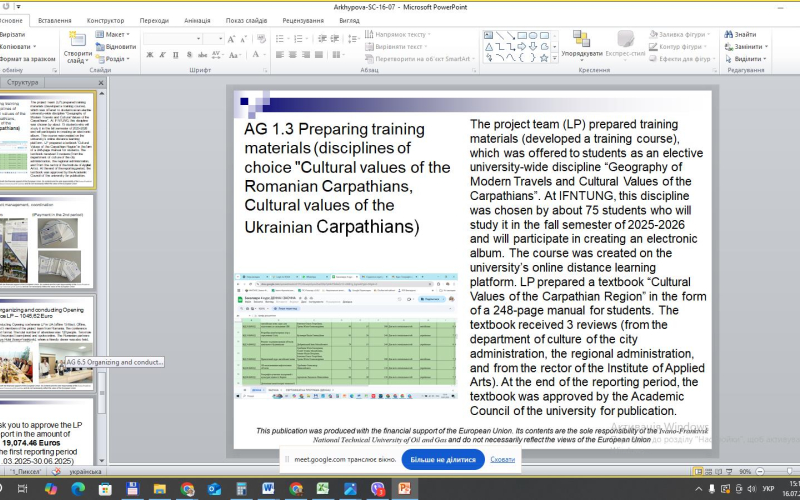
Task: Open the Замінити (Replace) dropdown
Action: [x=746, y=46]
